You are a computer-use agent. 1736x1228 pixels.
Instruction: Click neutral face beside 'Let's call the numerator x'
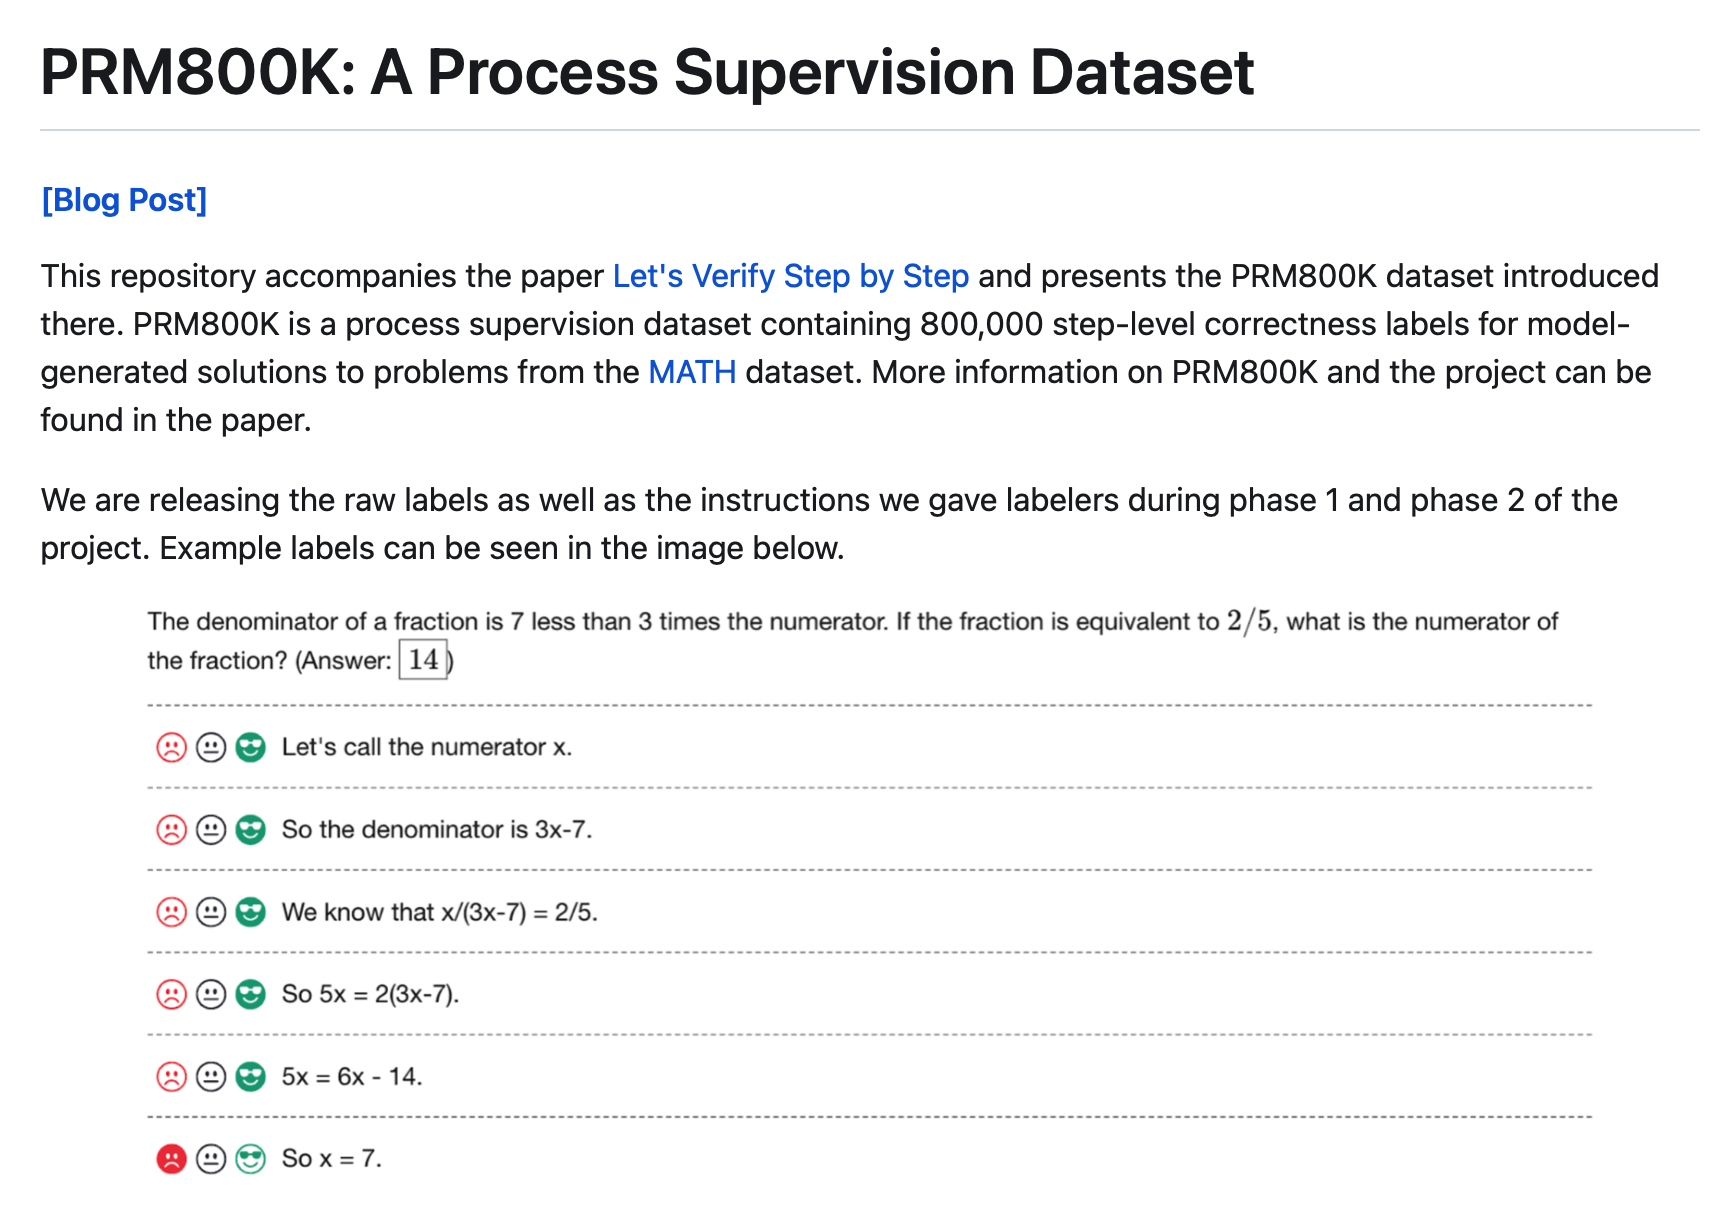click(211, 747)
